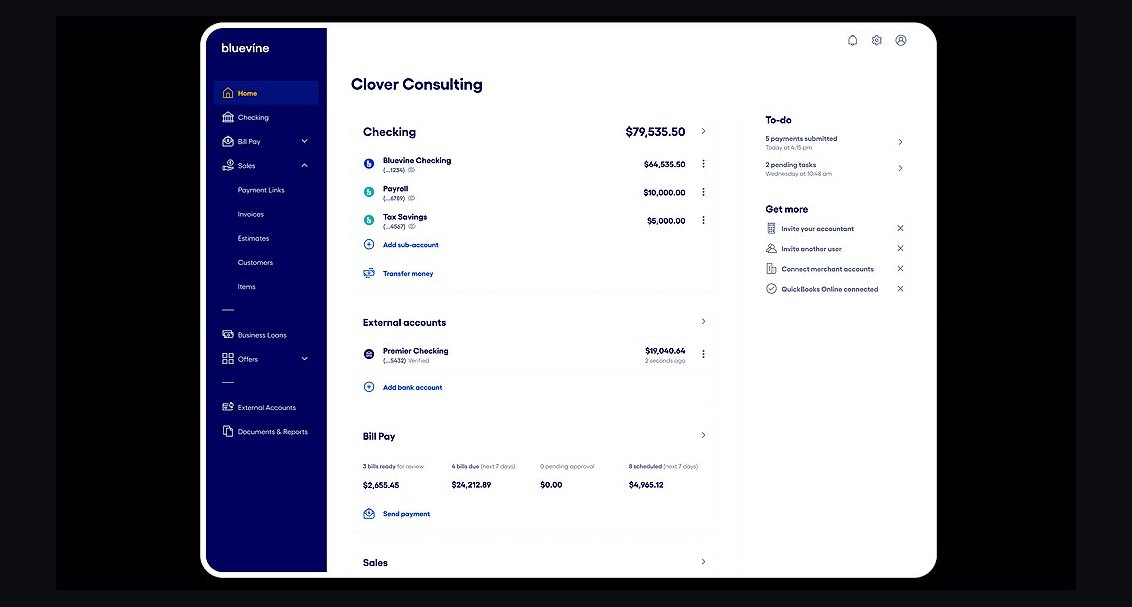Open the 2 pending tasks to-do arrow
Screen dimensions: 1132x607
(900, 168)
